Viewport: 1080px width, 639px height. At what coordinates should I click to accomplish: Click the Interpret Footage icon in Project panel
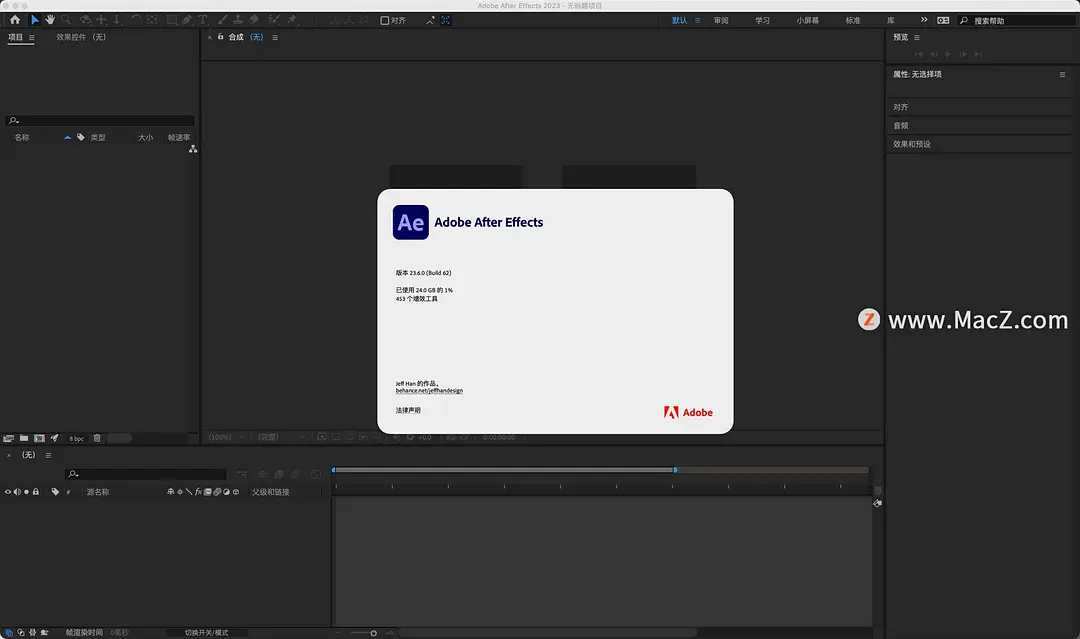click(8, 438)
